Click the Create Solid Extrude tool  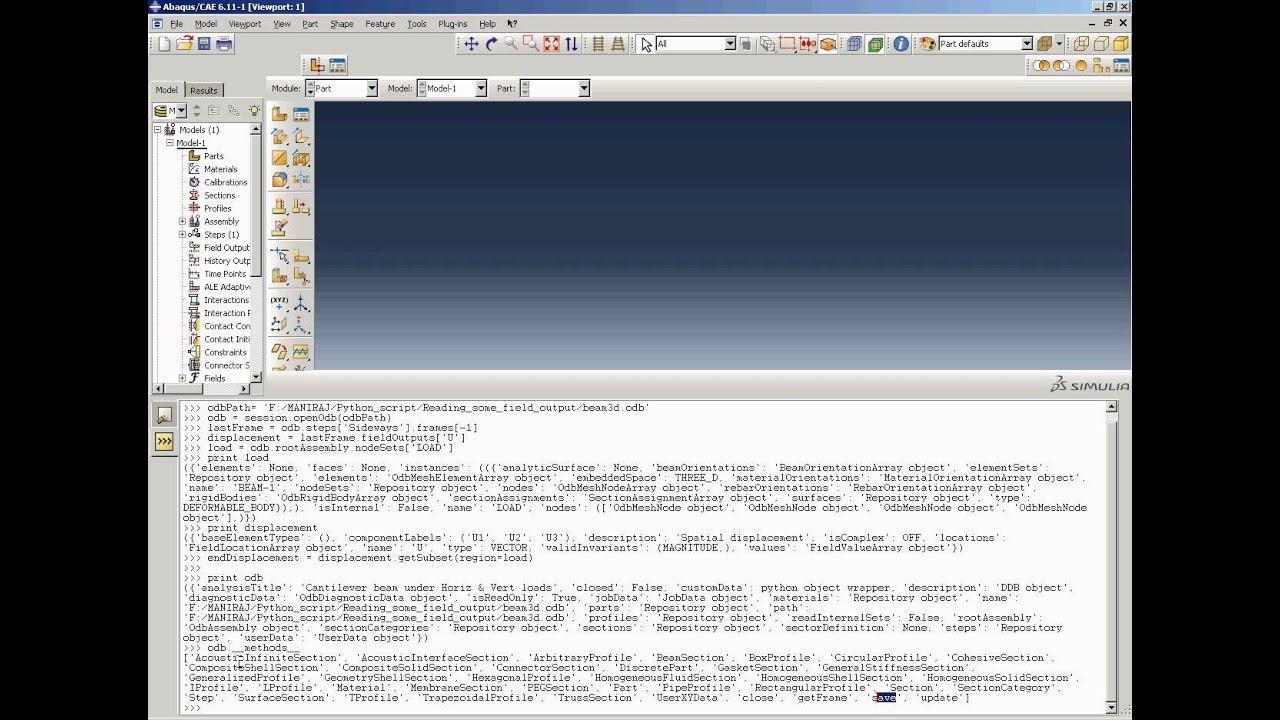point(280,136)
